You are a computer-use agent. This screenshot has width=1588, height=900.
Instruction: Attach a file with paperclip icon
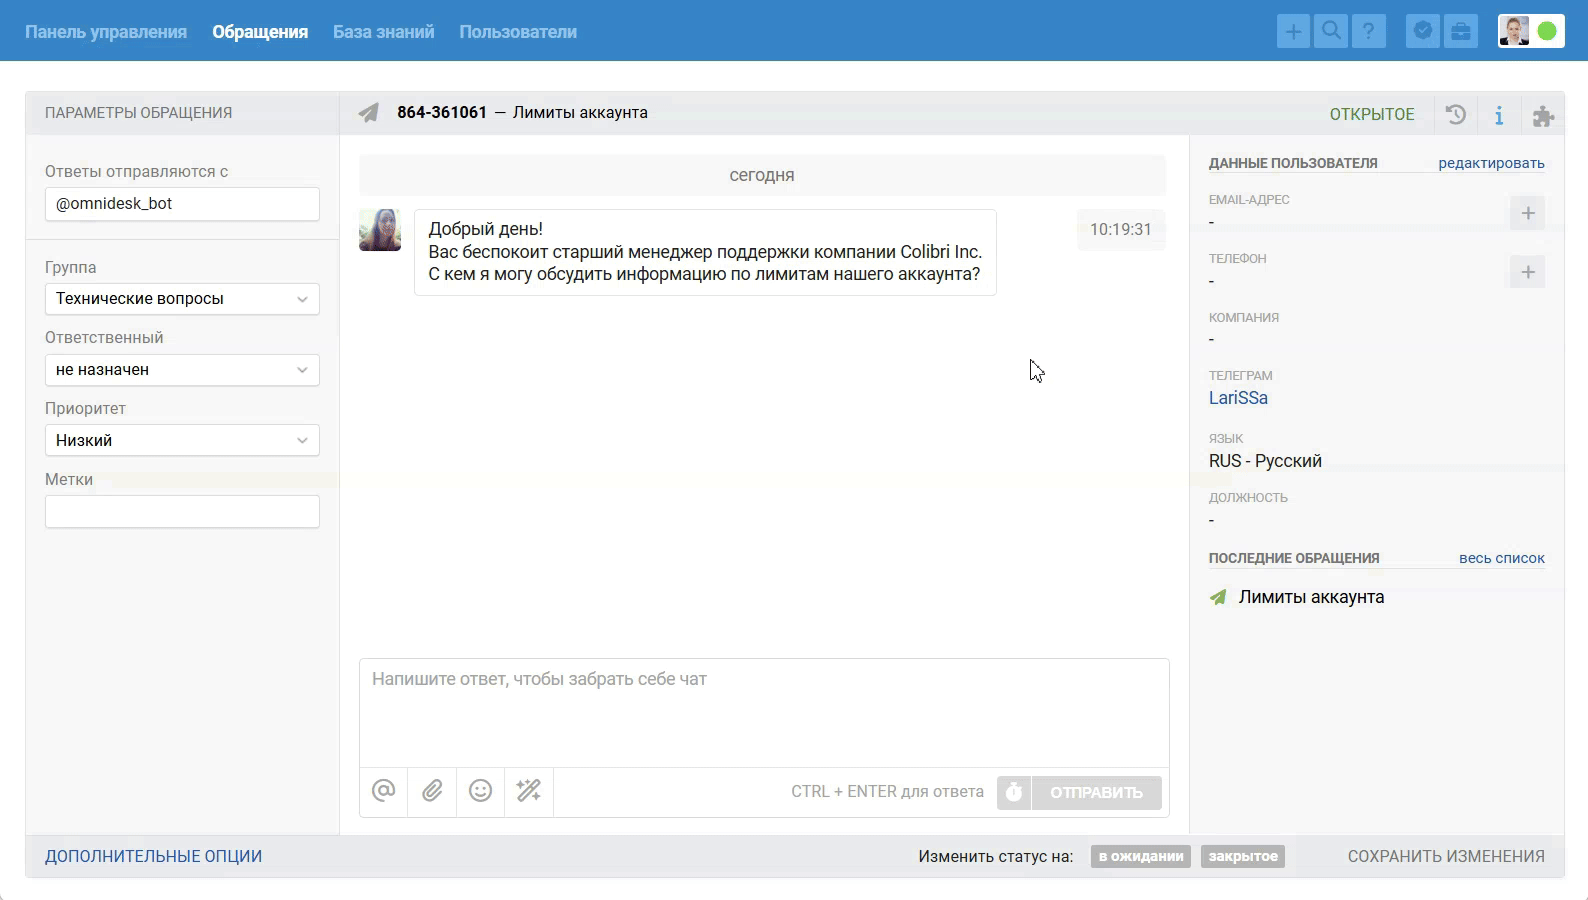(x=432, y=791)
